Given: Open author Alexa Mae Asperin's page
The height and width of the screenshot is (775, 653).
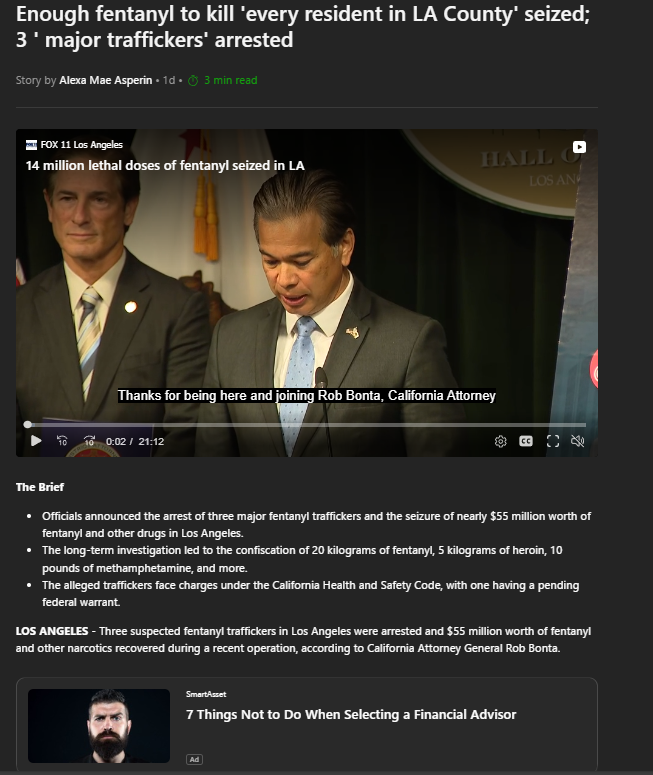Looking at the screenshot, I should (106, 80).
